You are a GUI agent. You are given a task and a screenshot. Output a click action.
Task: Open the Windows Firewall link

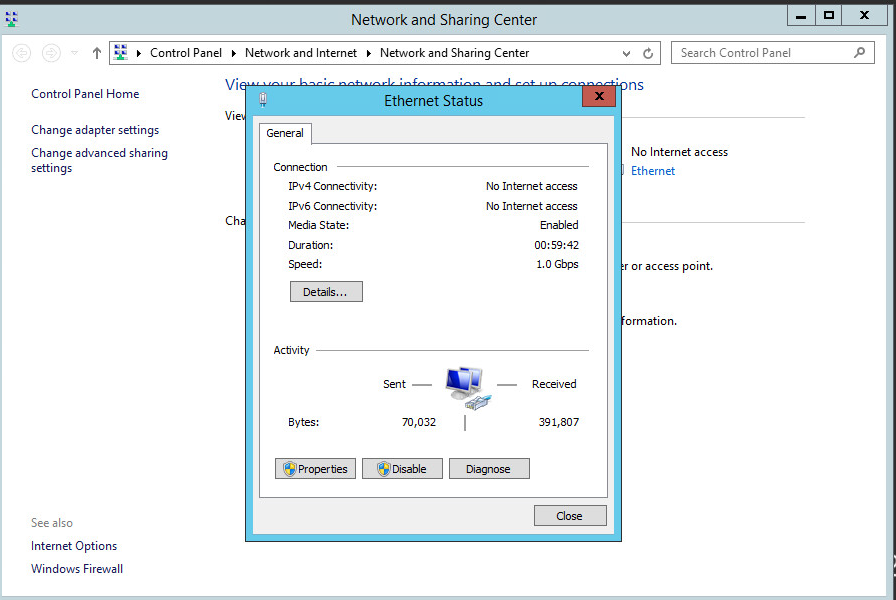(77, 569)
